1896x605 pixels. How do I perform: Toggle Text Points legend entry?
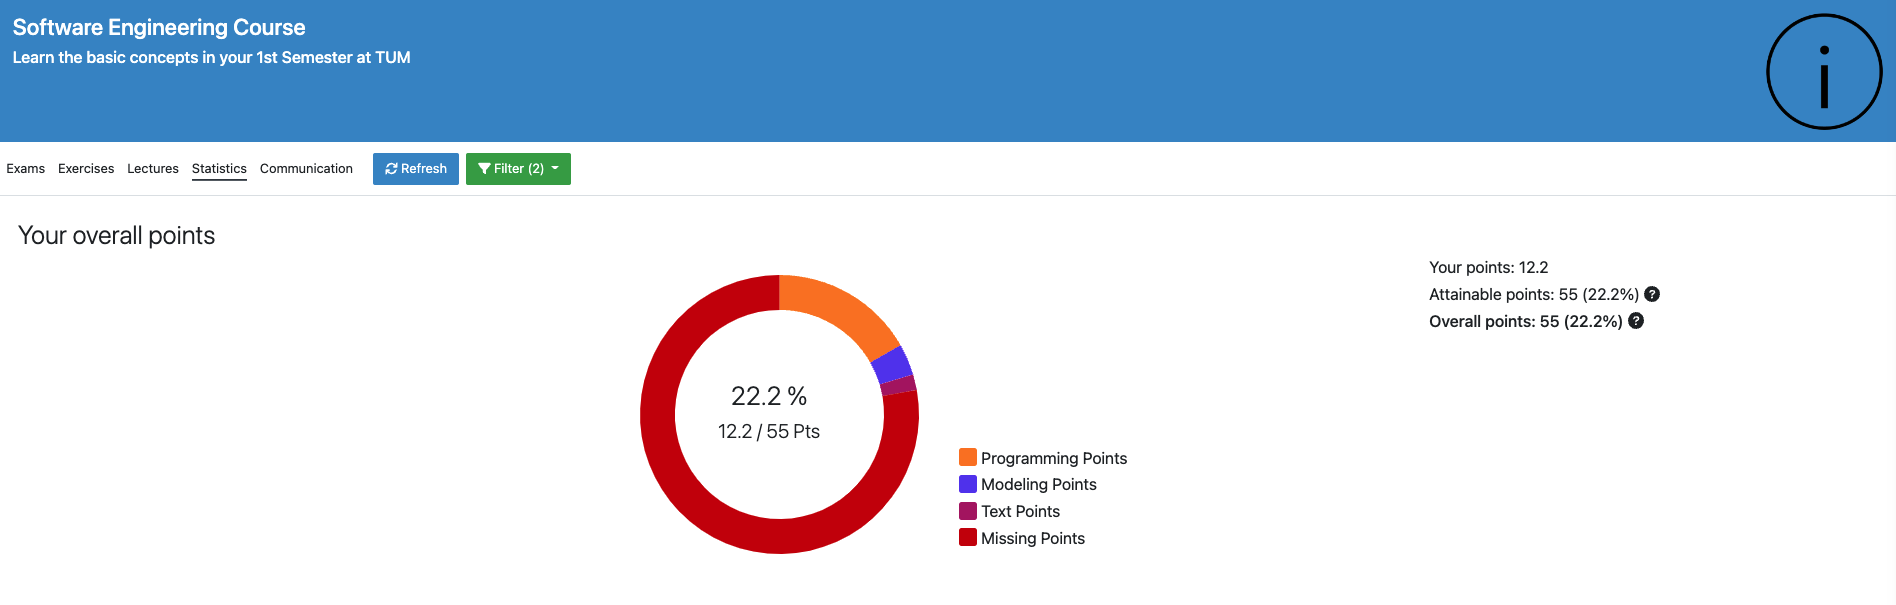pyautogui.click(x=1020, y=511)
